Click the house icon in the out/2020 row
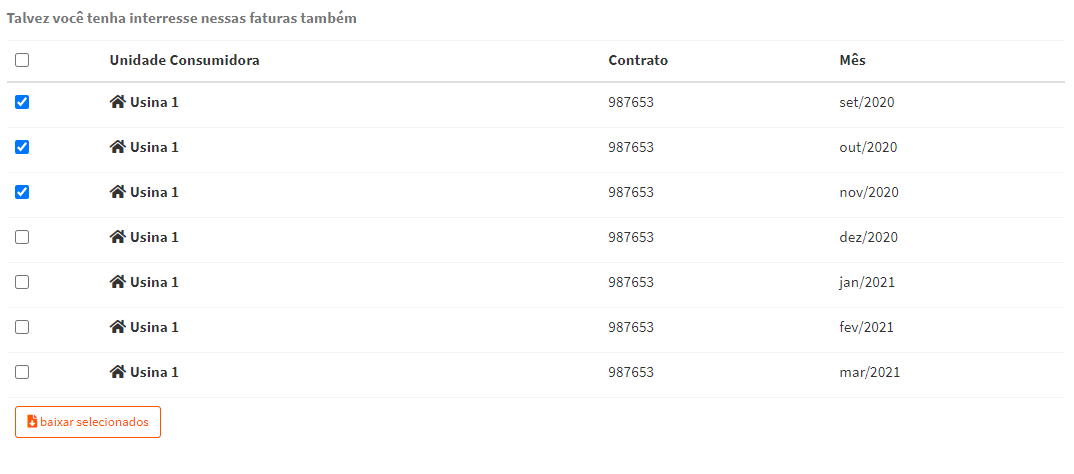The height and width of the screenshot is (474, 1074). 117,147
